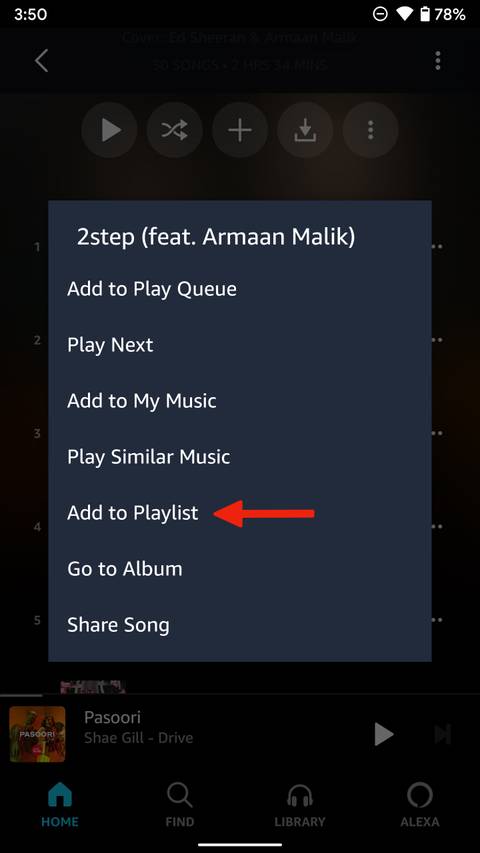Select Add to My Music
The width and height of the screenshot is (480, 853).
[x=141, y=401]
